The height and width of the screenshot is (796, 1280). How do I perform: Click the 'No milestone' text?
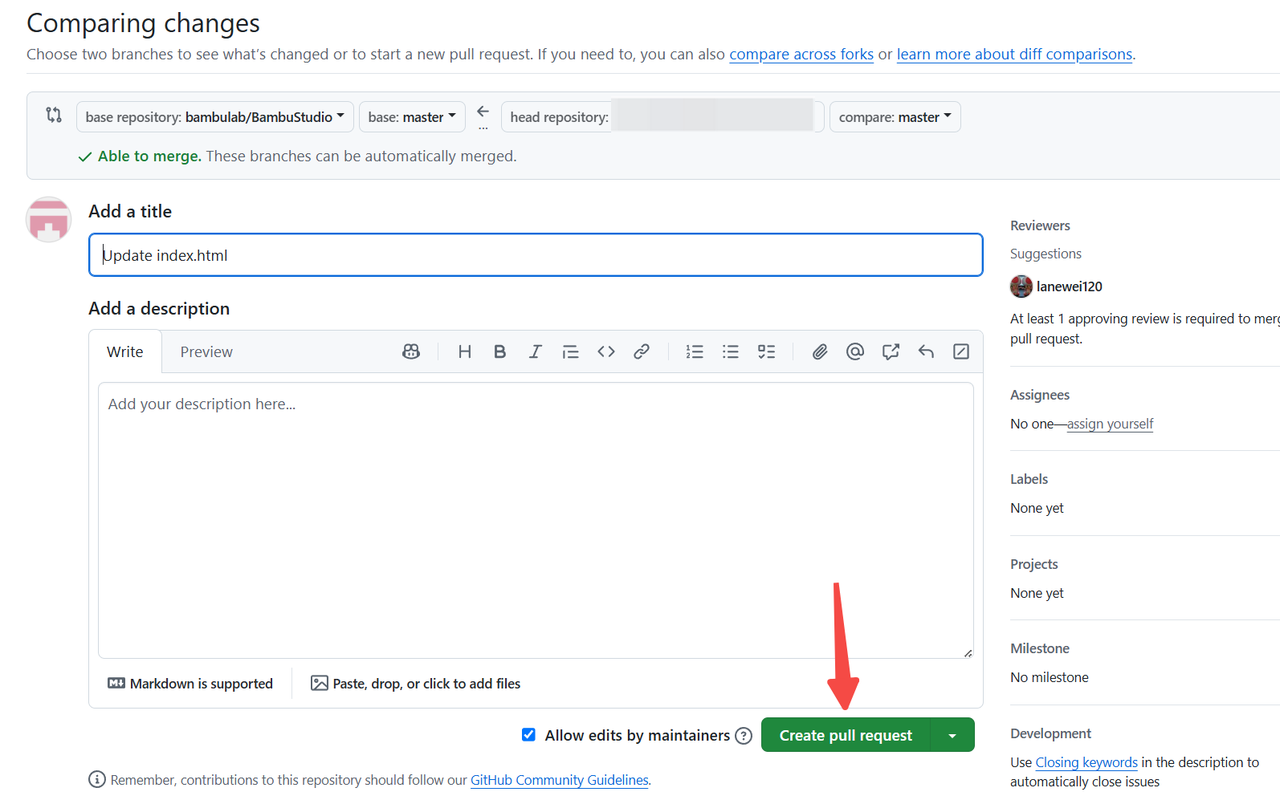click(1049, 677)
